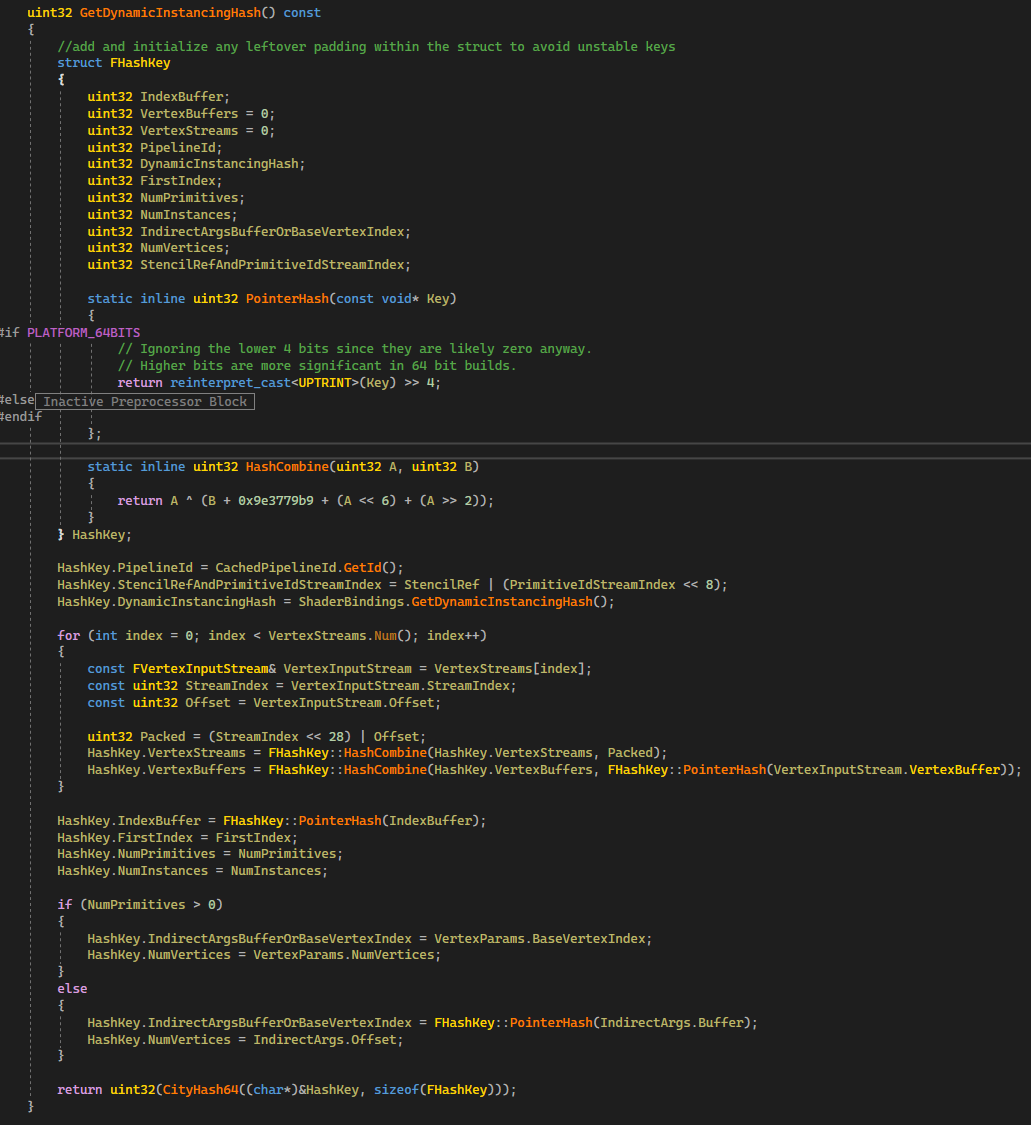Screen dimensions: 1031x1125
Task: Click the '} HashKey;' struct instance declaration
Action: click(x=95, y=535)
